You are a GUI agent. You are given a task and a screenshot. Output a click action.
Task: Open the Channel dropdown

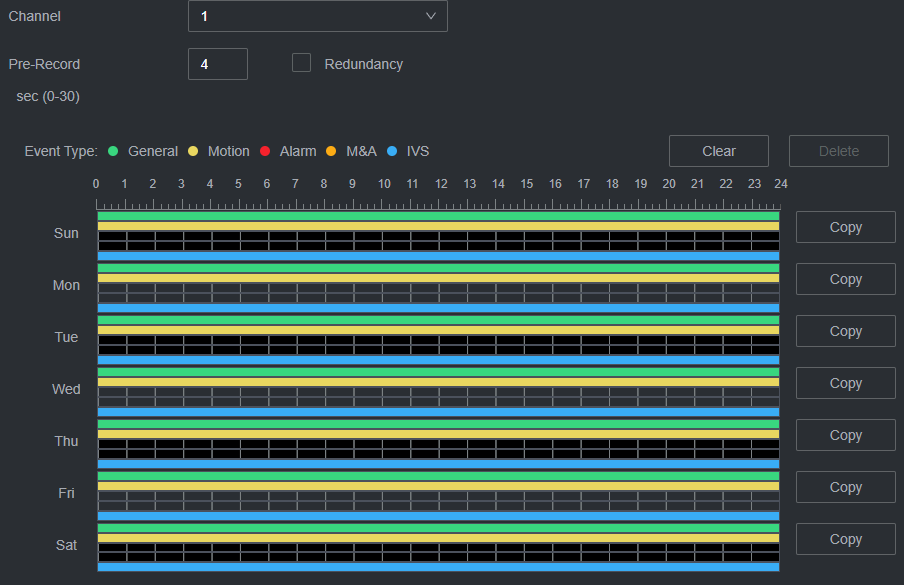[x=317, y=16]
